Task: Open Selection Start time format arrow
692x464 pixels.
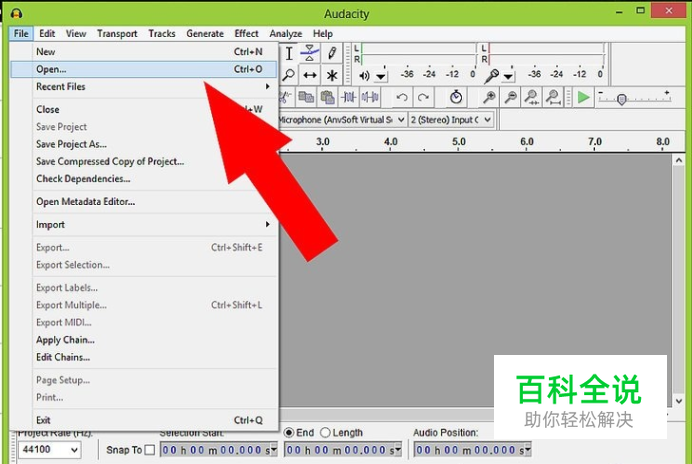Action: 274,450
